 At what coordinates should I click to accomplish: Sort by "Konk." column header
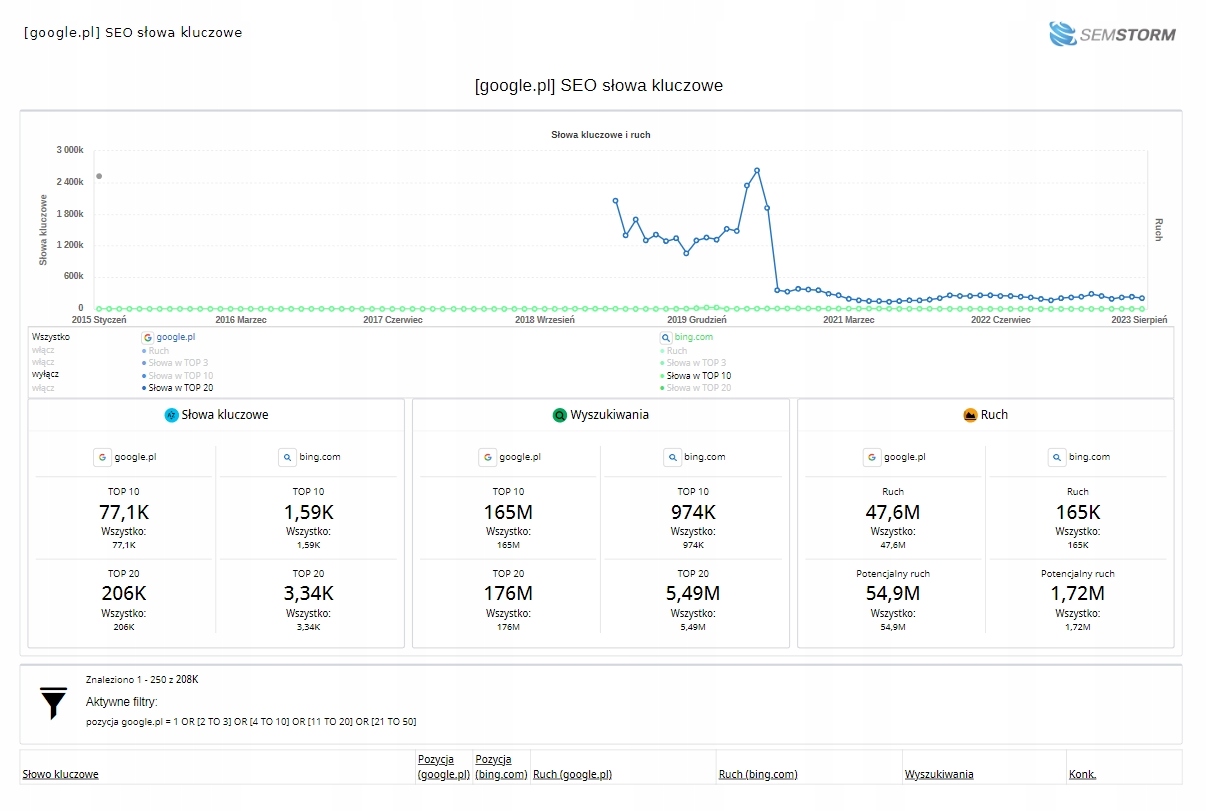tap(1082, 775)
